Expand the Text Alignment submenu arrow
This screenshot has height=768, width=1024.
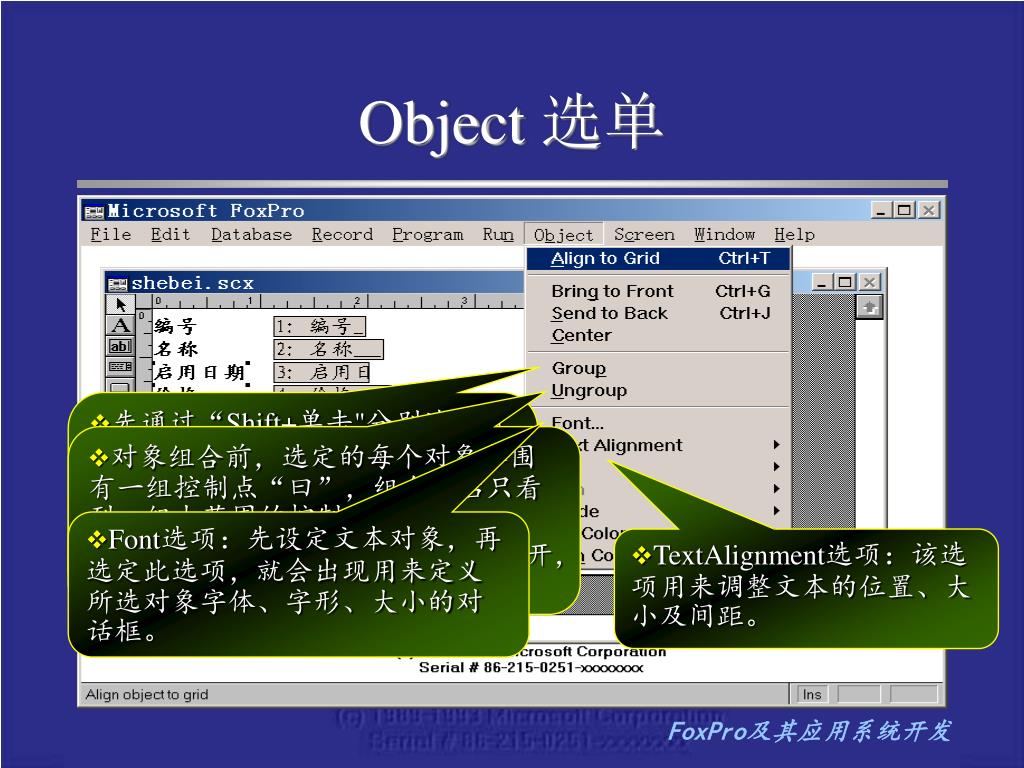pos(776,445)
